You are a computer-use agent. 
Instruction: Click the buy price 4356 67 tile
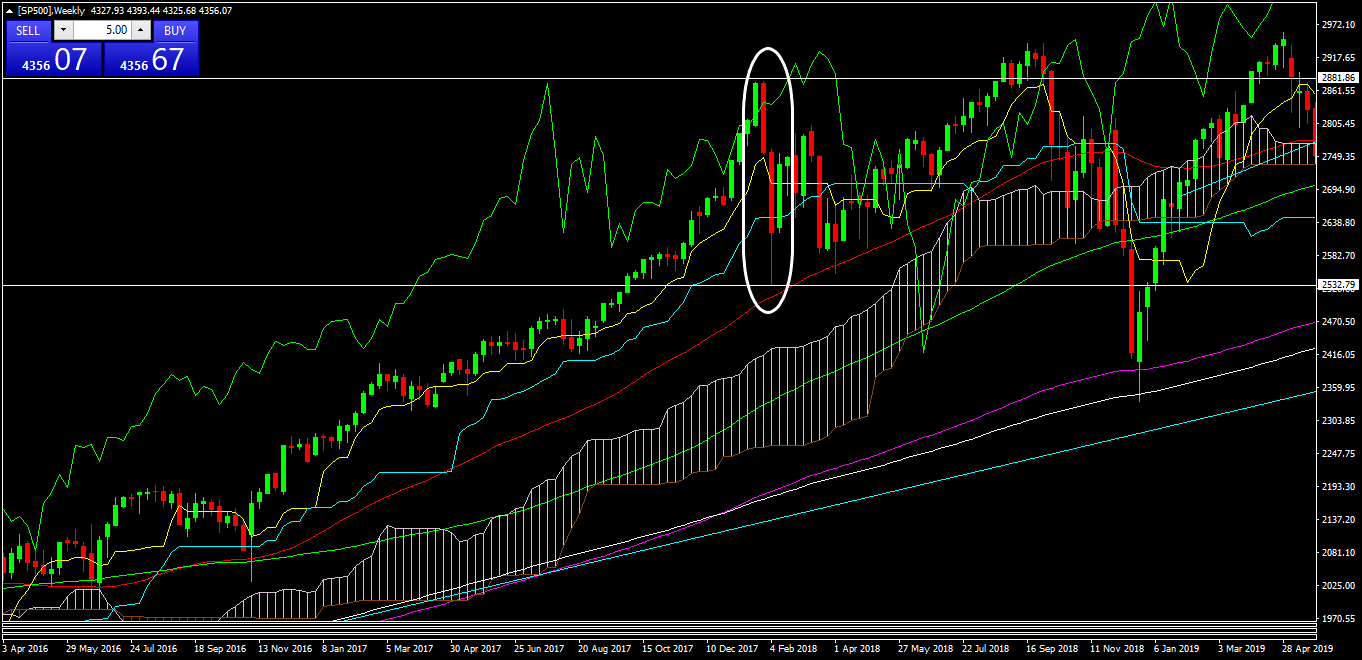[151, 59]
